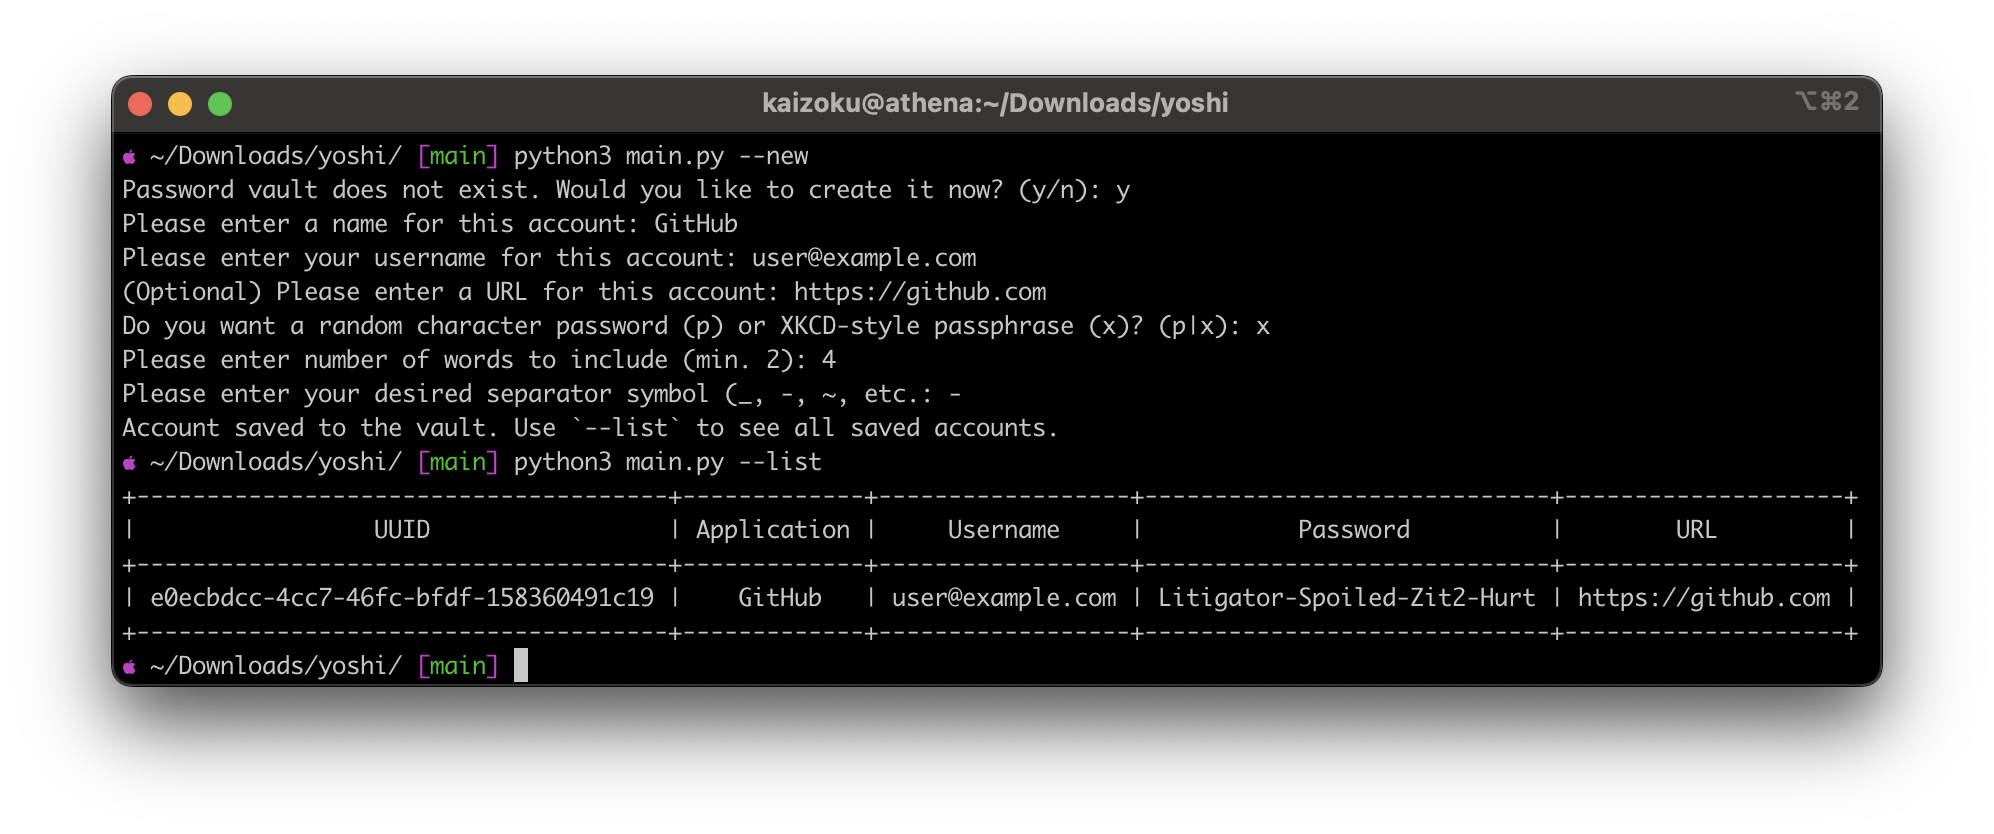
Task: Click the yellow minimize window button
Action: pyautogui.click(x=180, y=104)
